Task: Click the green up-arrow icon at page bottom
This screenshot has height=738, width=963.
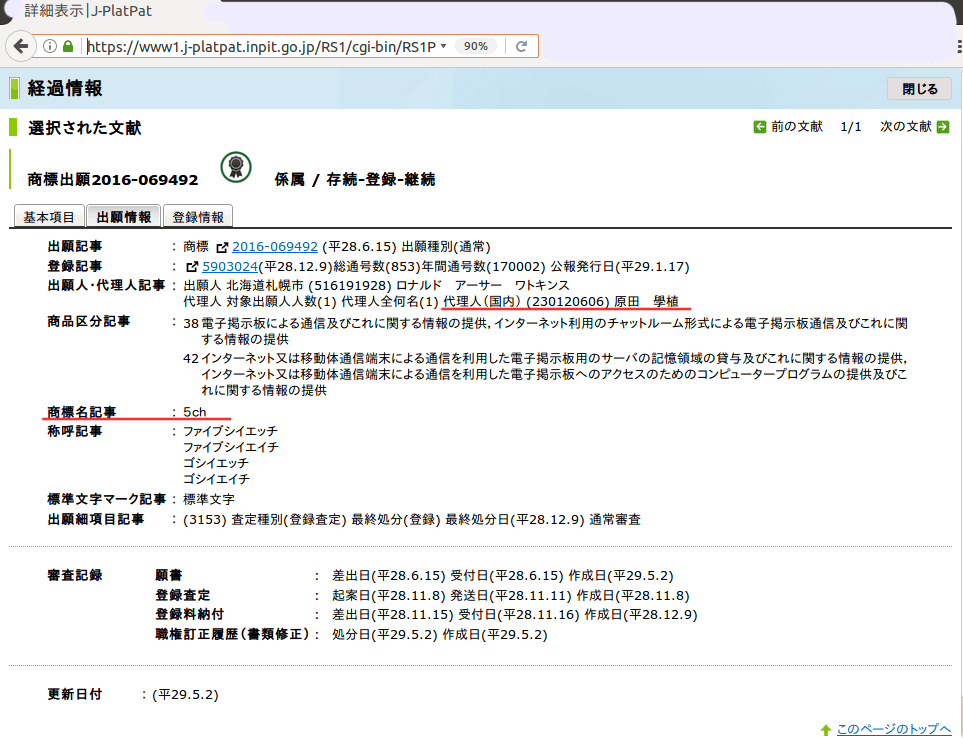Action: 825,730
